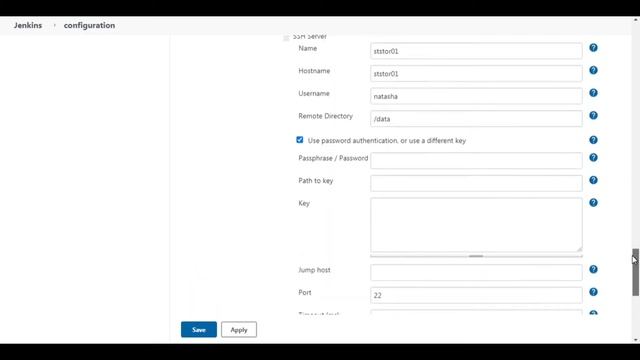Focus the Passphrase / Password field

click(476, 161)
